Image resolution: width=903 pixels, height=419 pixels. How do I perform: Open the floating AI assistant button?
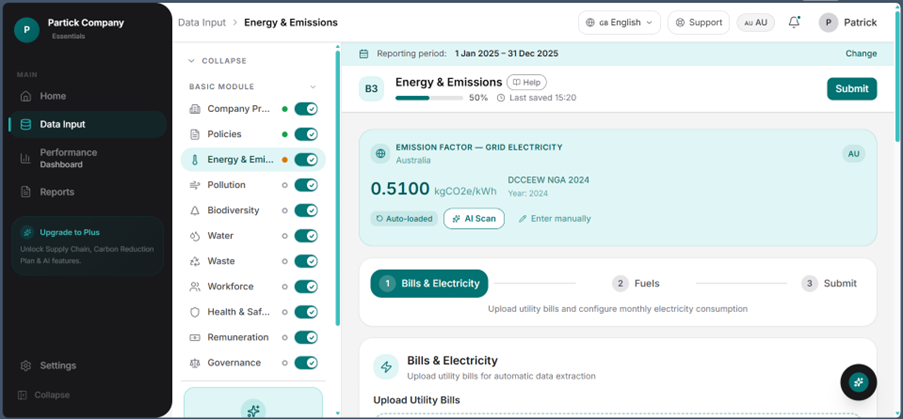pyautogui.click(x=858, y=382)
